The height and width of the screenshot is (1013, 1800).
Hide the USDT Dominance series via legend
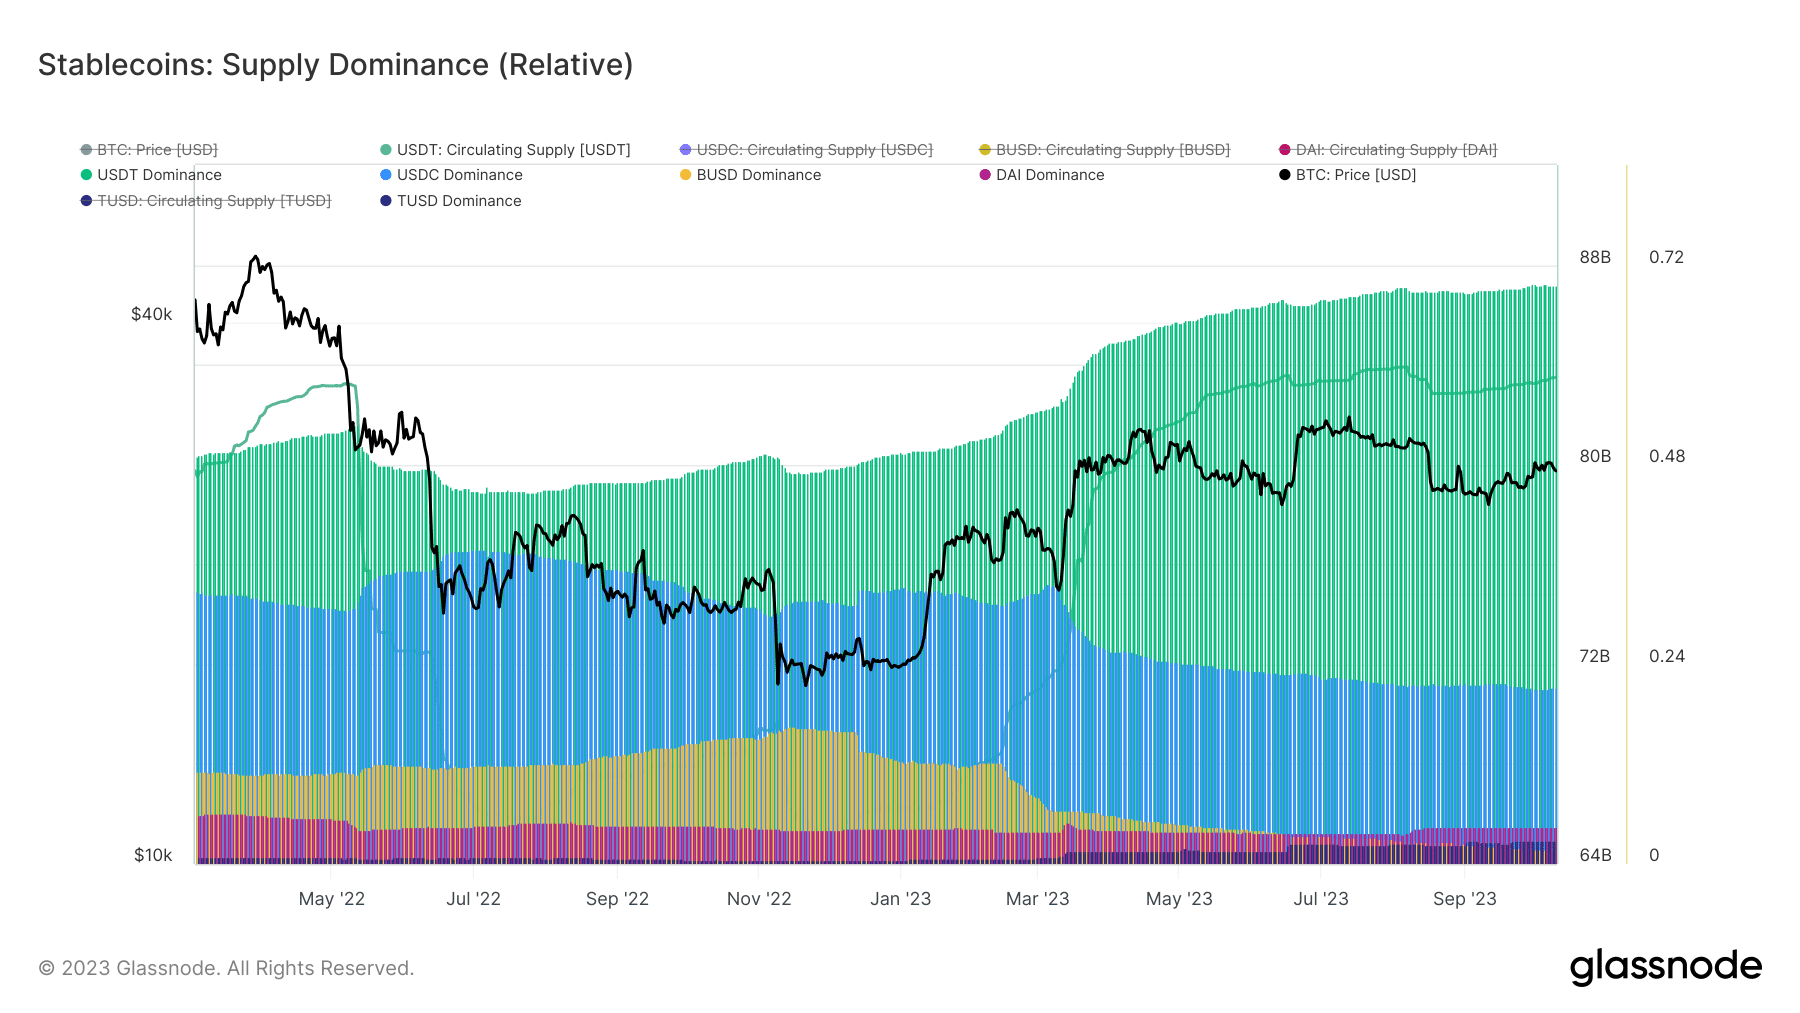tap(151, 175)
